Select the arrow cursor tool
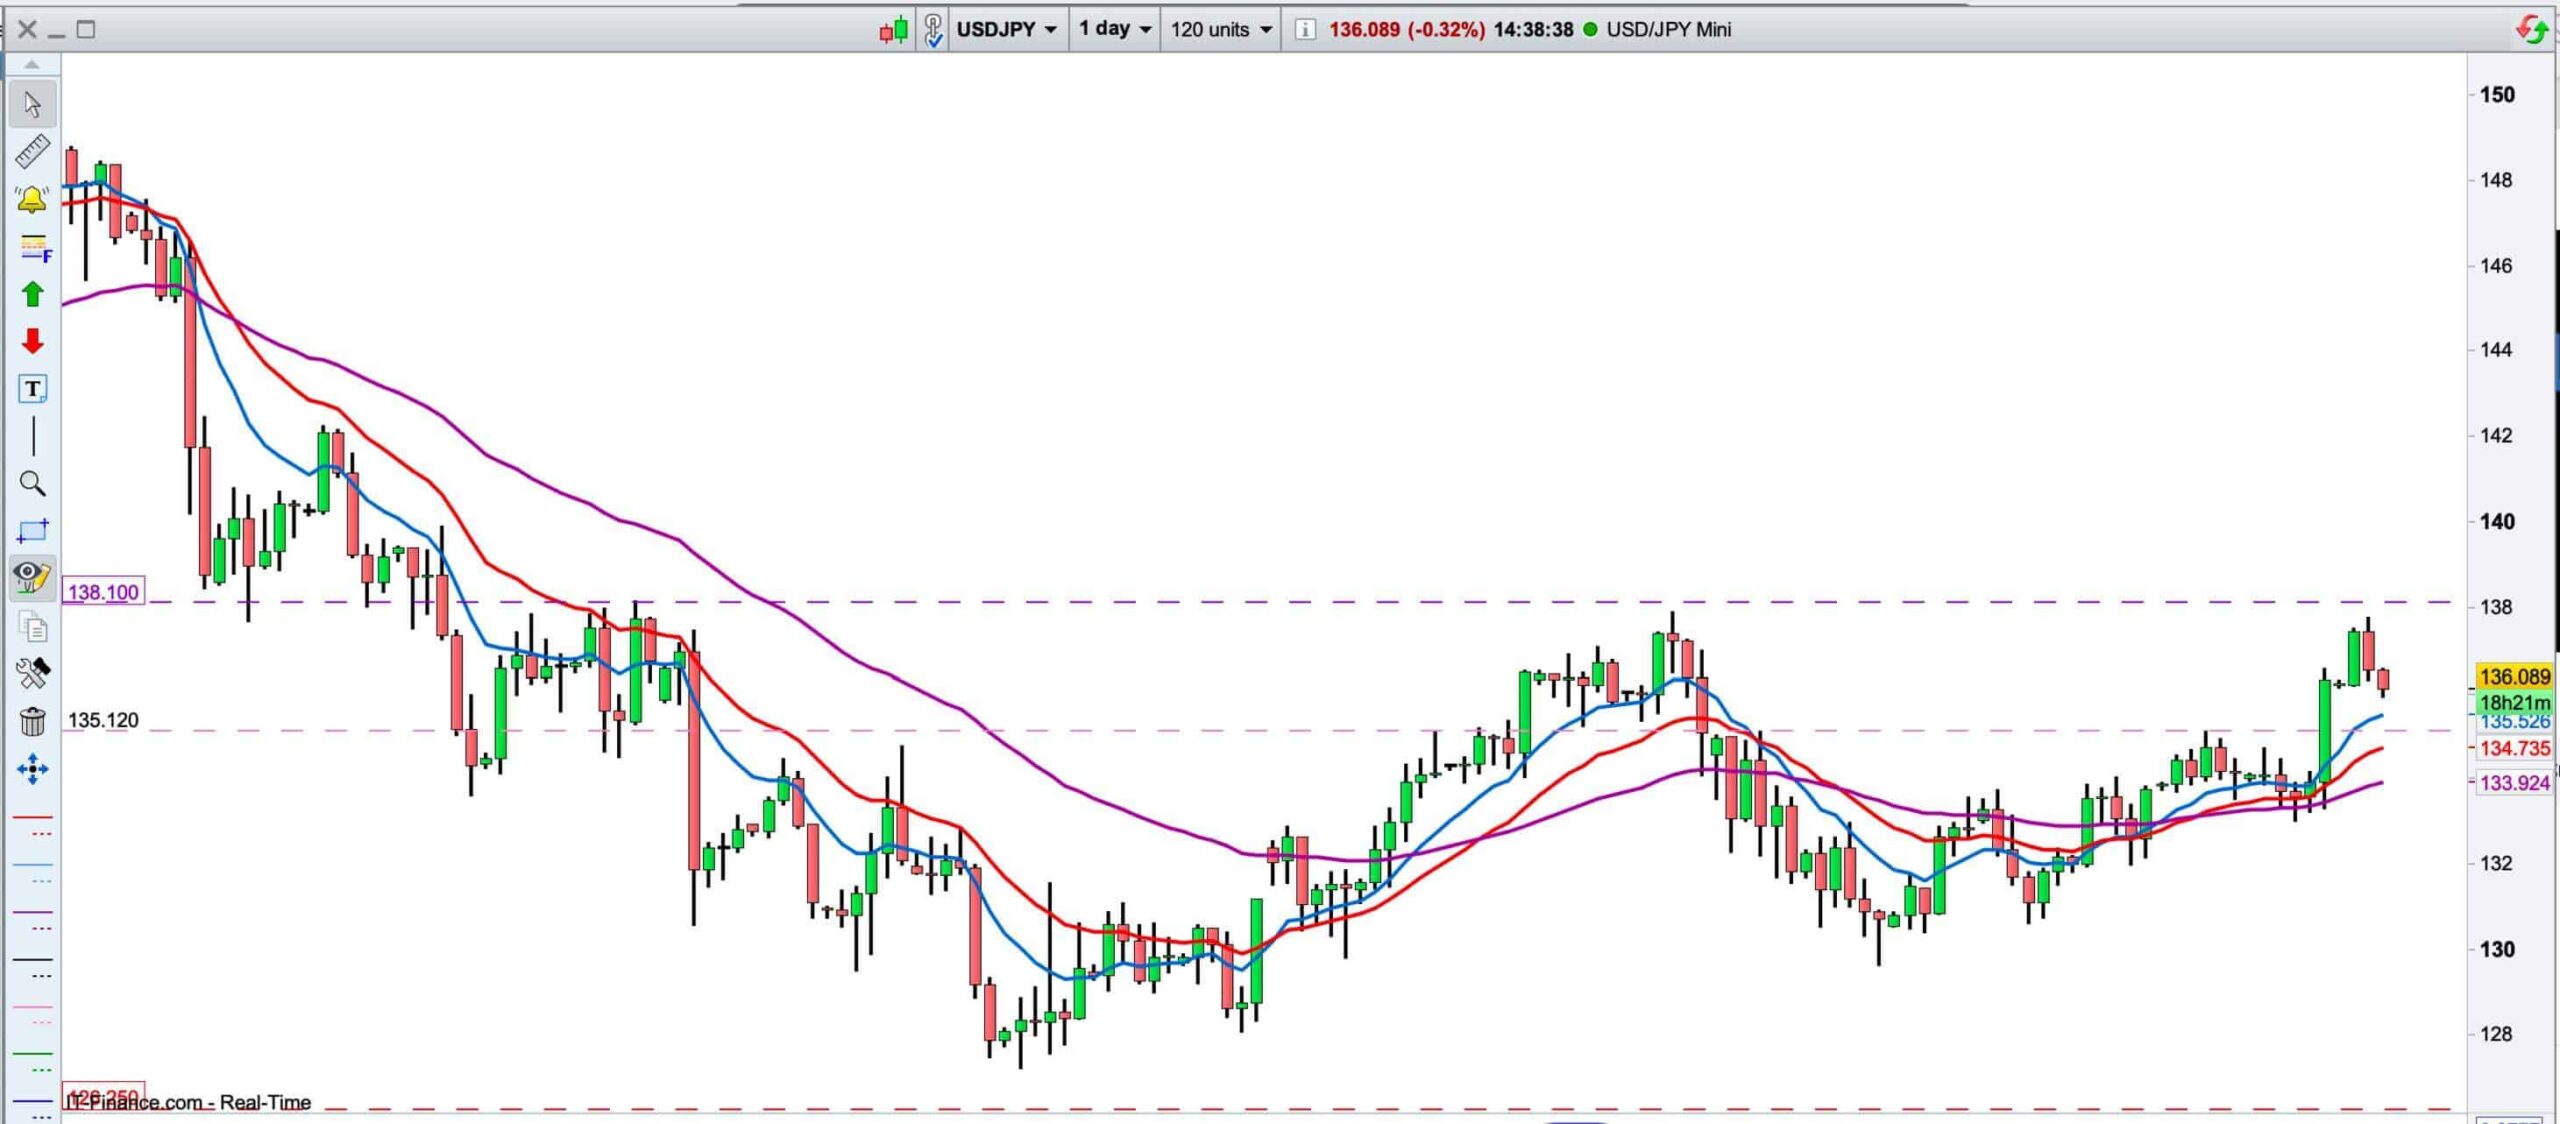 tap(32, 104)
